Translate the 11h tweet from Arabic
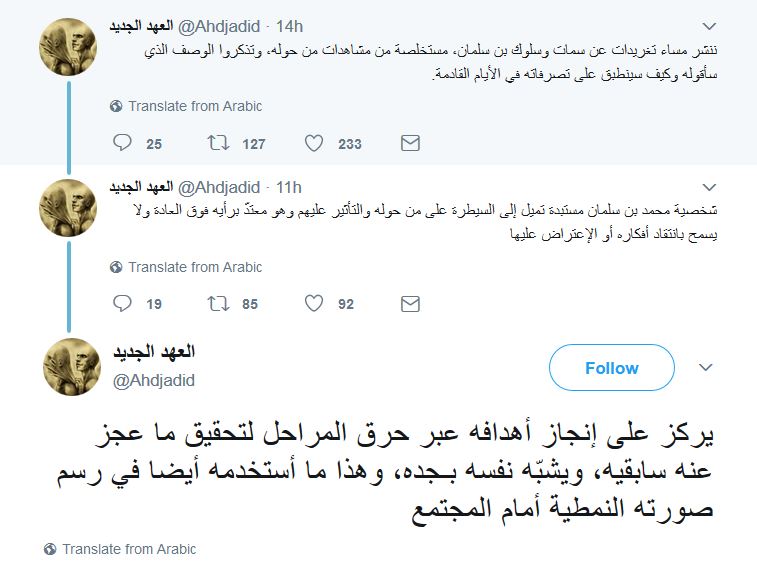 [x=194, y=267]
